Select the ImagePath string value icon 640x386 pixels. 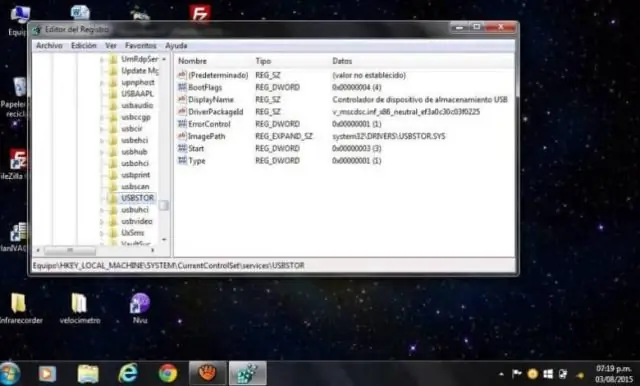(182, 136)
